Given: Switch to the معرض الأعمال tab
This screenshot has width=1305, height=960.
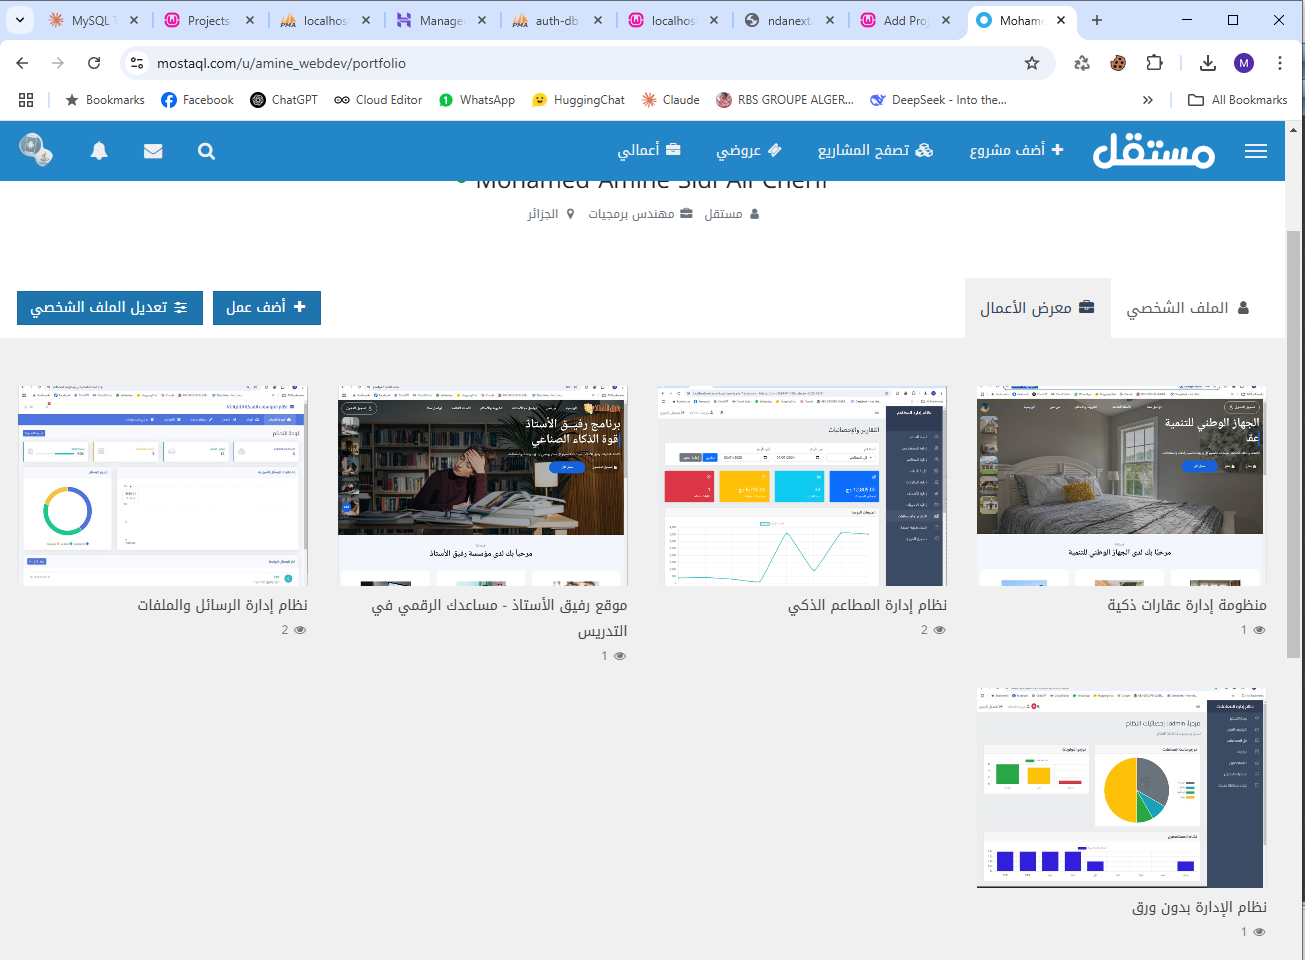Looking at the screenshot, I should pyautogui.click(x=1037, y=308).
